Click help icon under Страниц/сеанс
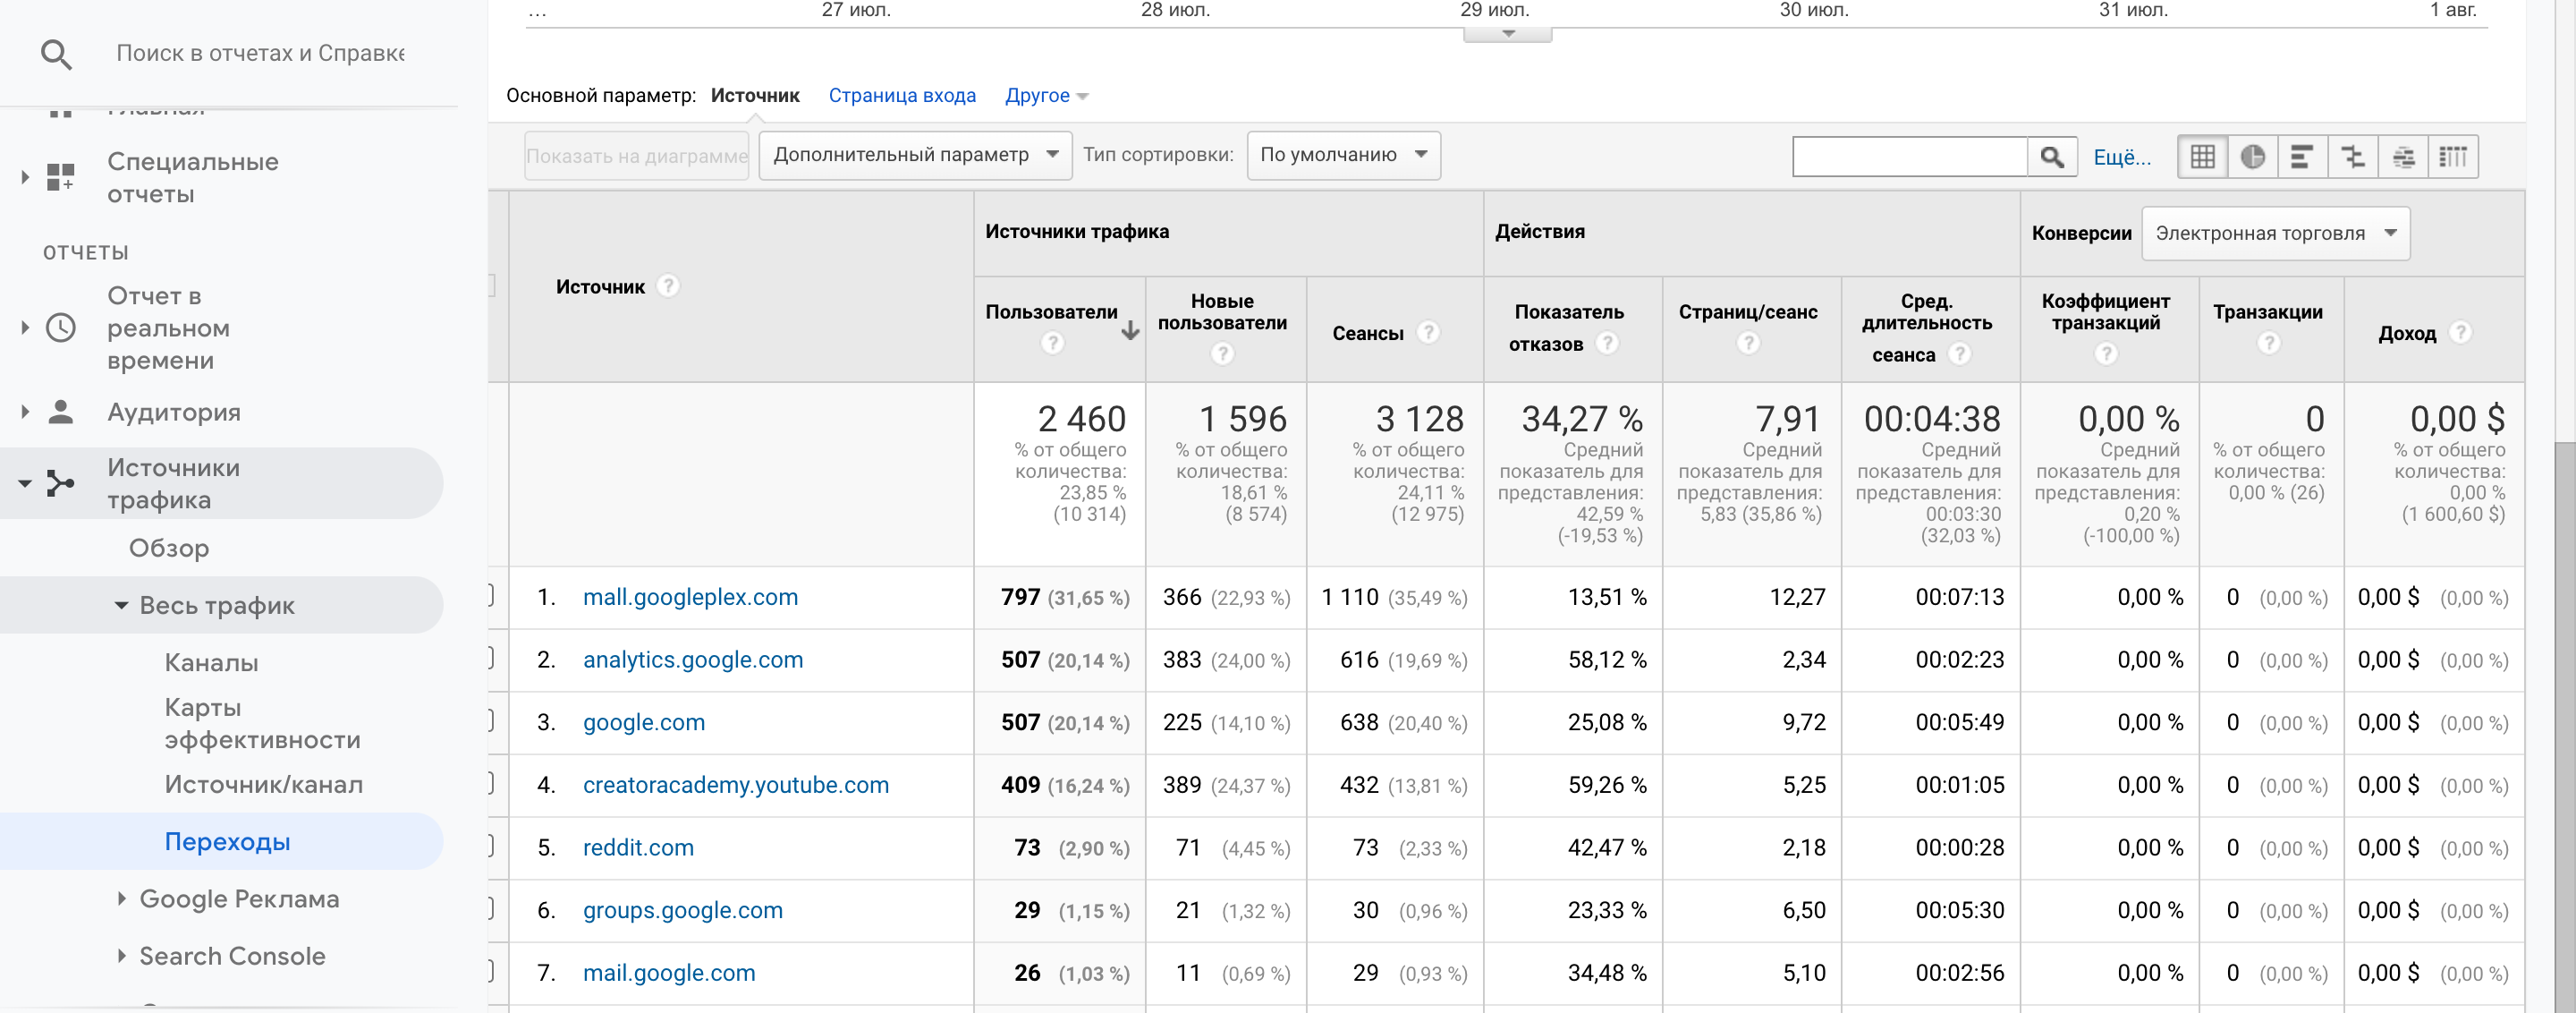This screenshot has height=1013, width=2576. (x=1748, y=343)
